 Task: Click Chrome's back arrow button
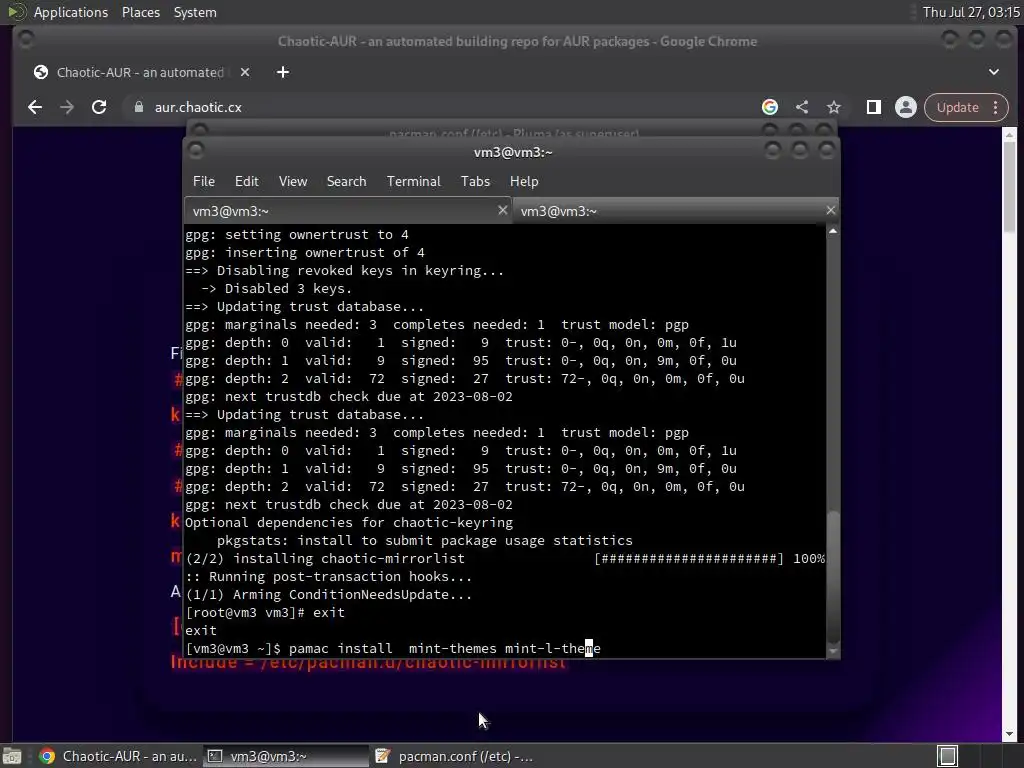coord(35,107)
